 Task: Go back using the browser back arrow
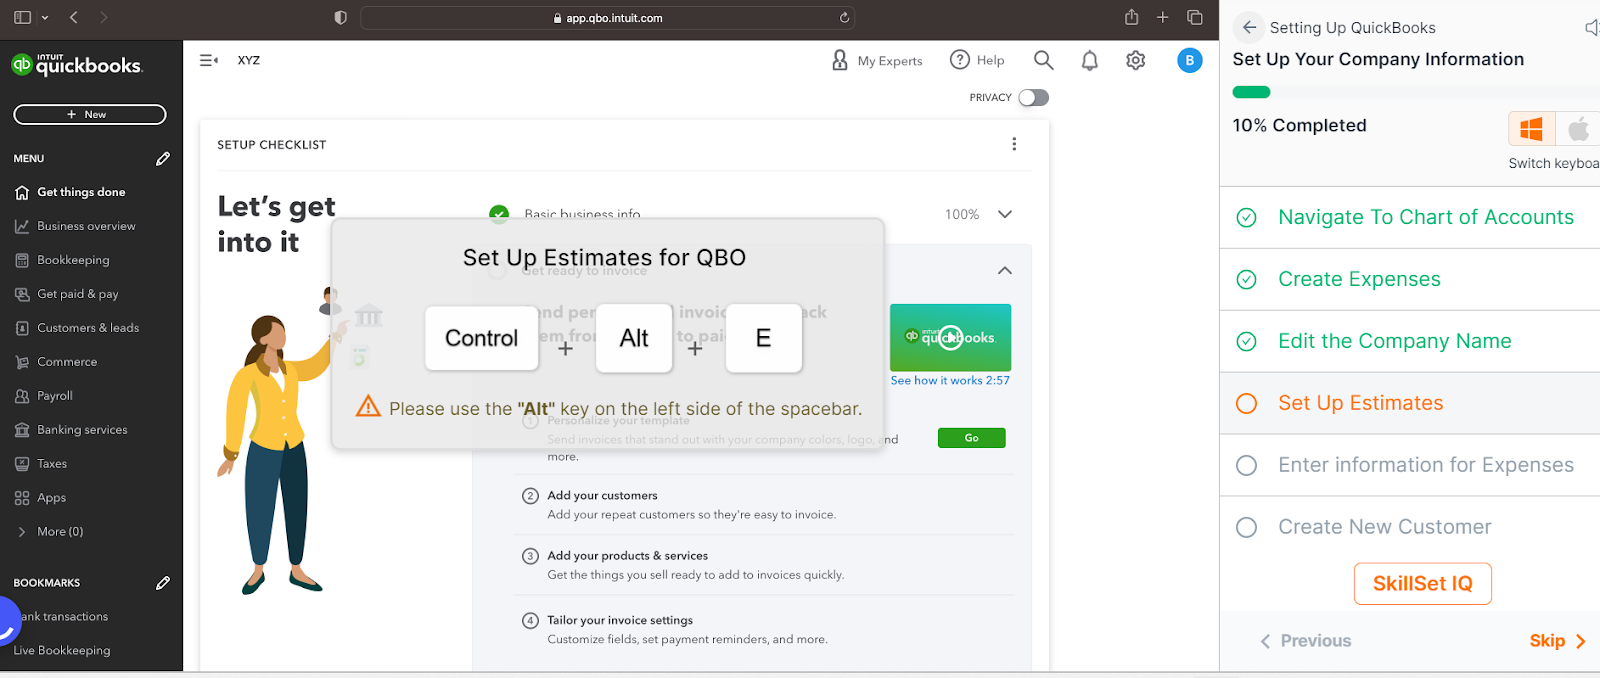coord(74,17)
